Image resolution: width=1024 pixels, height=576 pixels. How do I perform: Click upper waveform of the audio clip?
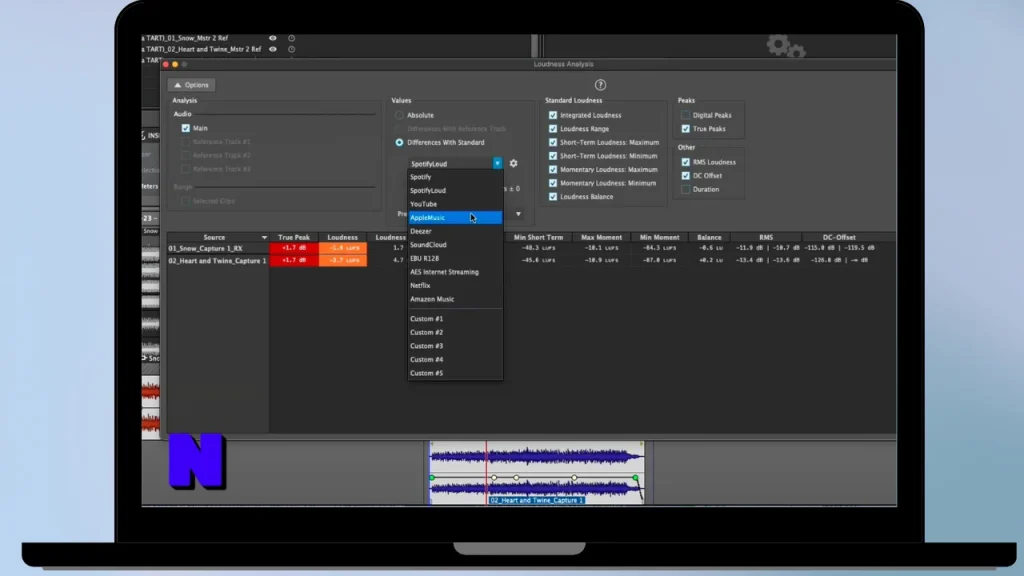click(x=537, y=456)
